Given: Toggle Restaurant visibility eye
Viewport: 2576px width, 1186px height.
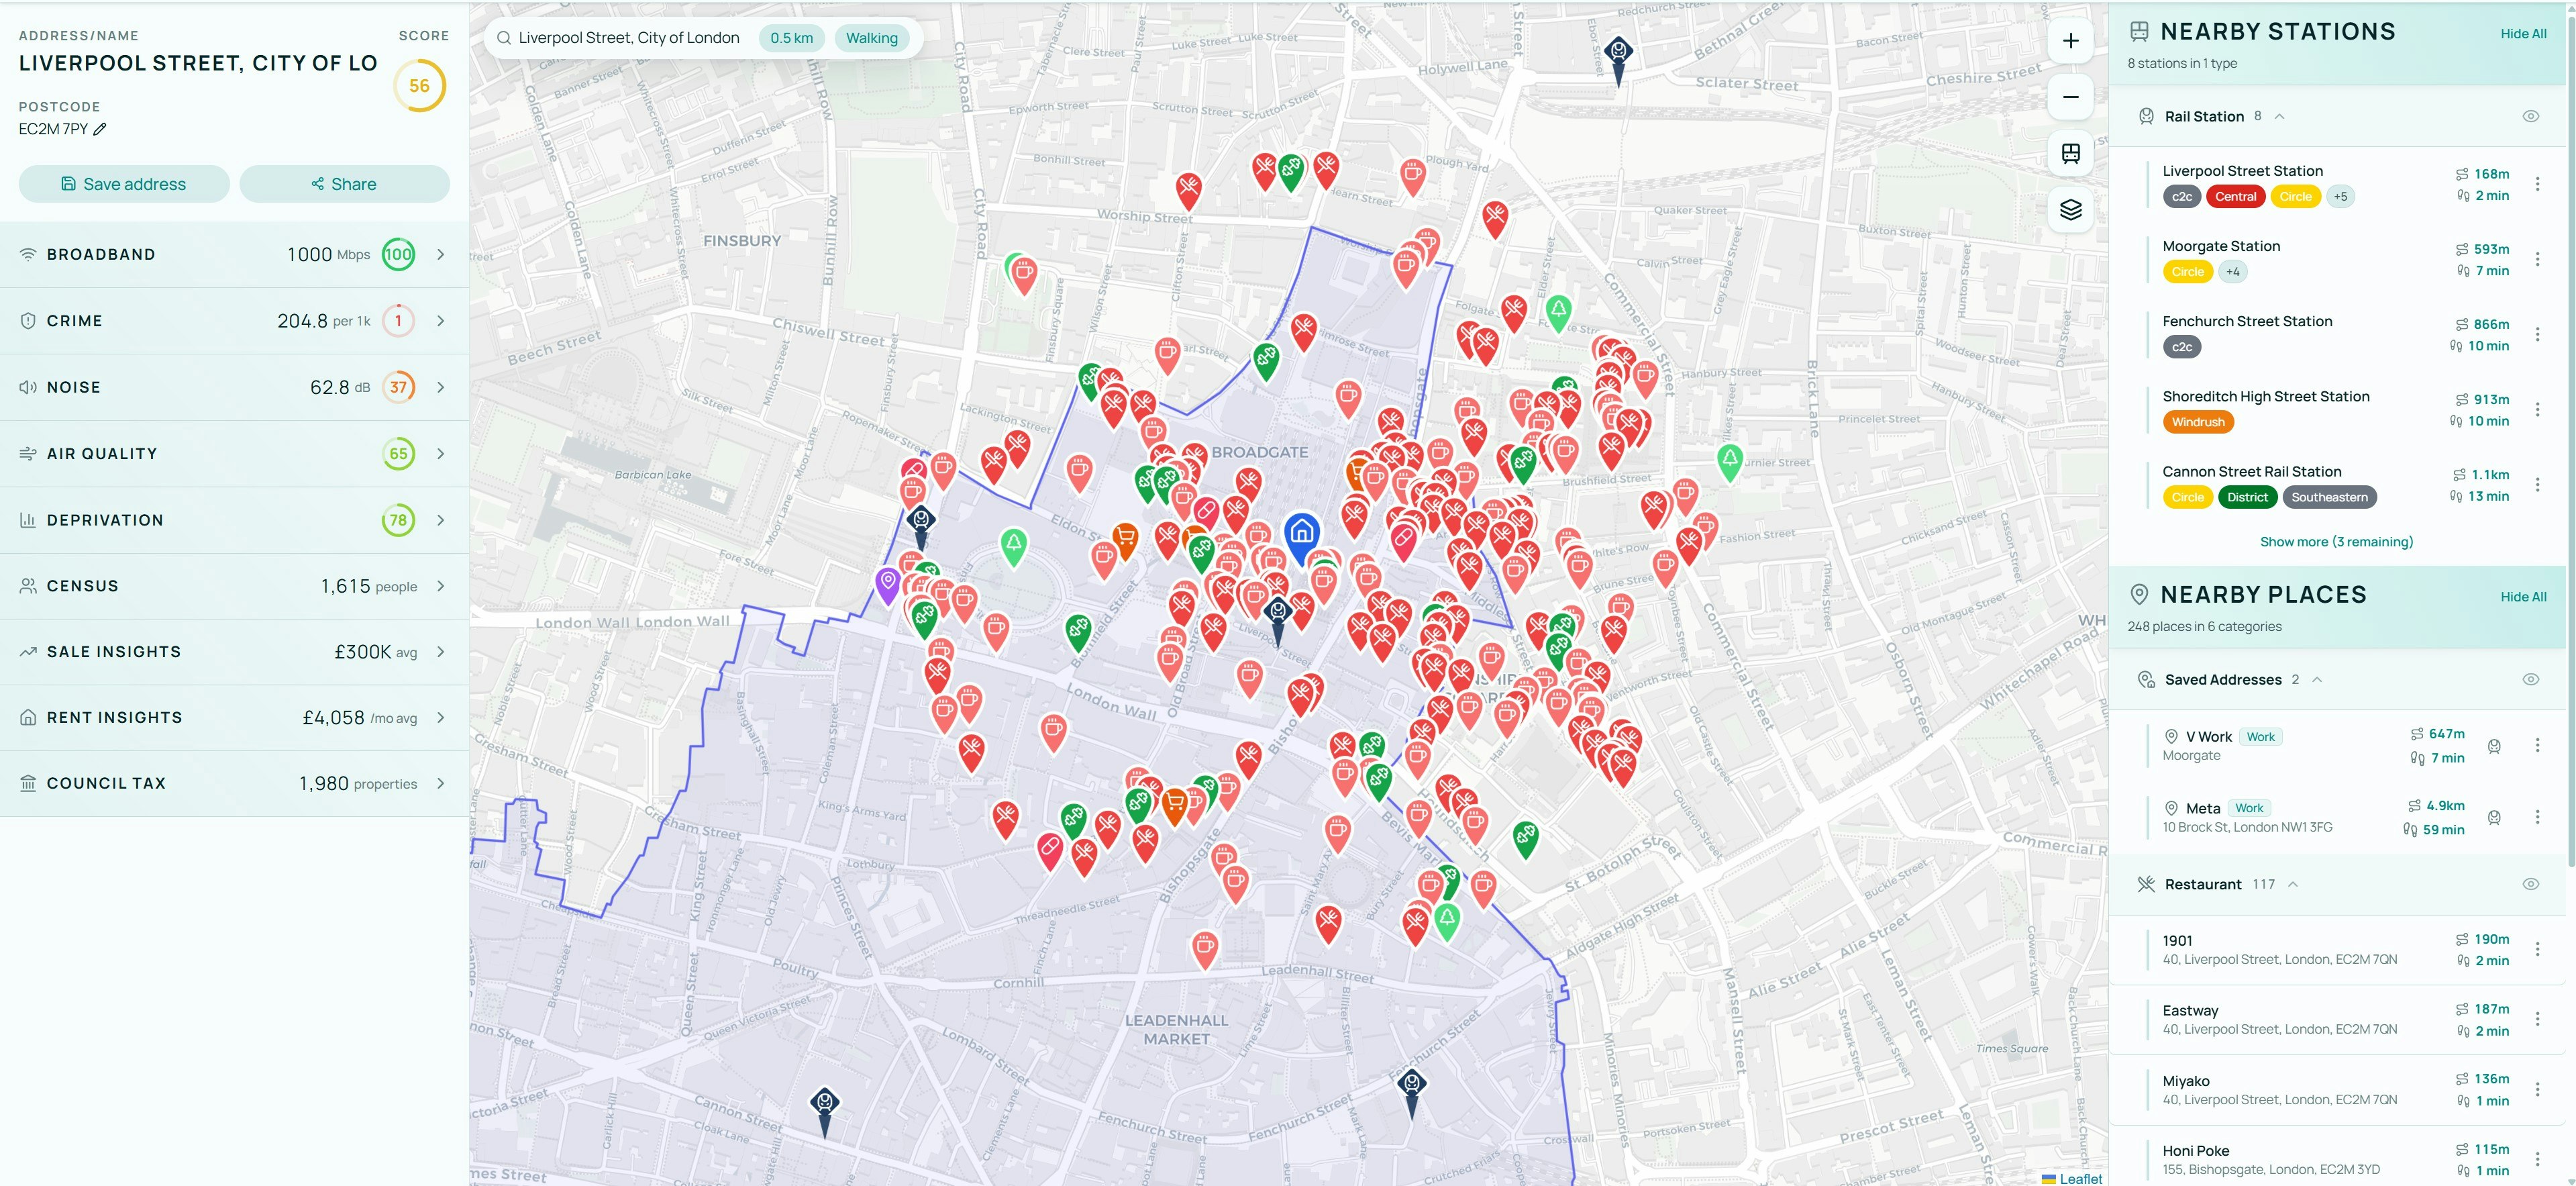Looking at the screenshot, I should tap(2530, 884).
